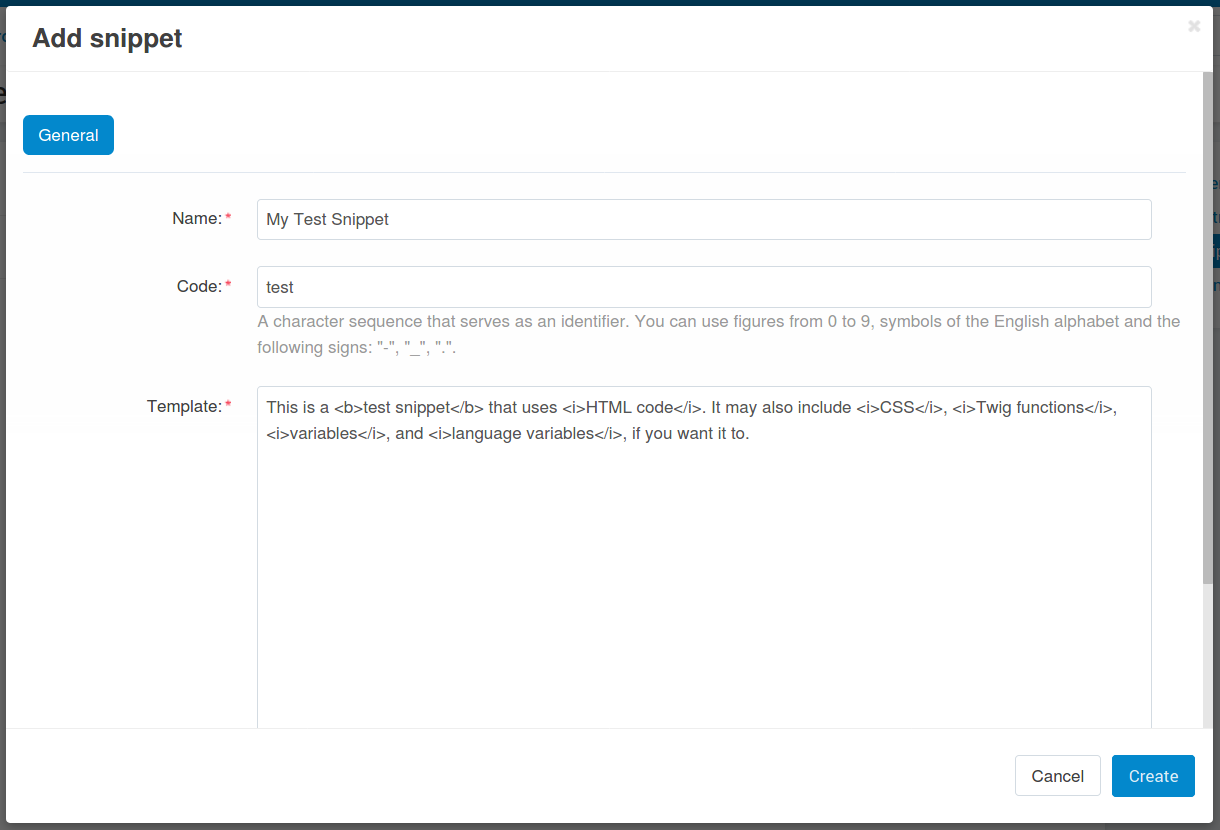Image resolution: width=1220 pixels, height=830 pixels.
Task: Place cursor in empty Template area below text
Action: (x=704, y=590)
